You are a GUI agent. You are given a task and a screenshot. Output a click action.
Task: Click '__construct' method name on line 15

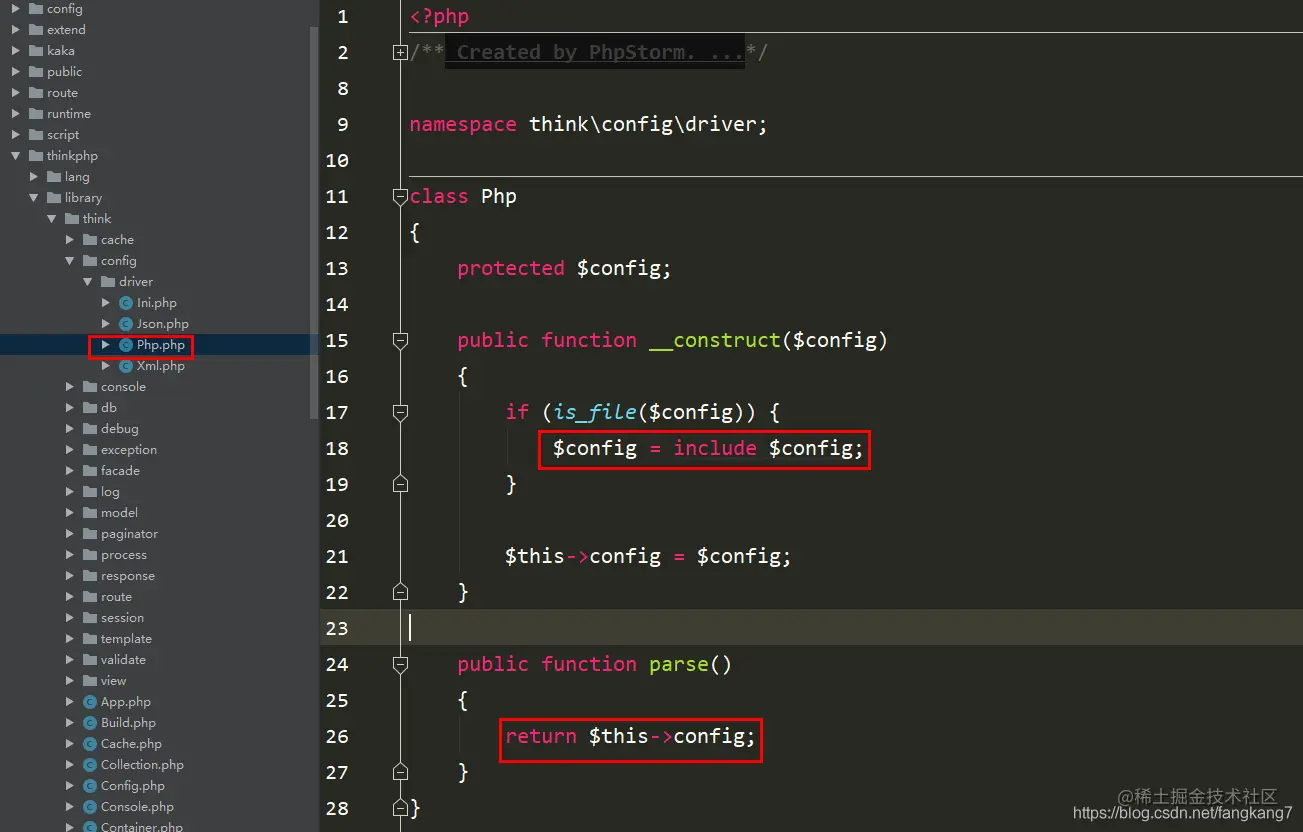(x=714, y=340)
